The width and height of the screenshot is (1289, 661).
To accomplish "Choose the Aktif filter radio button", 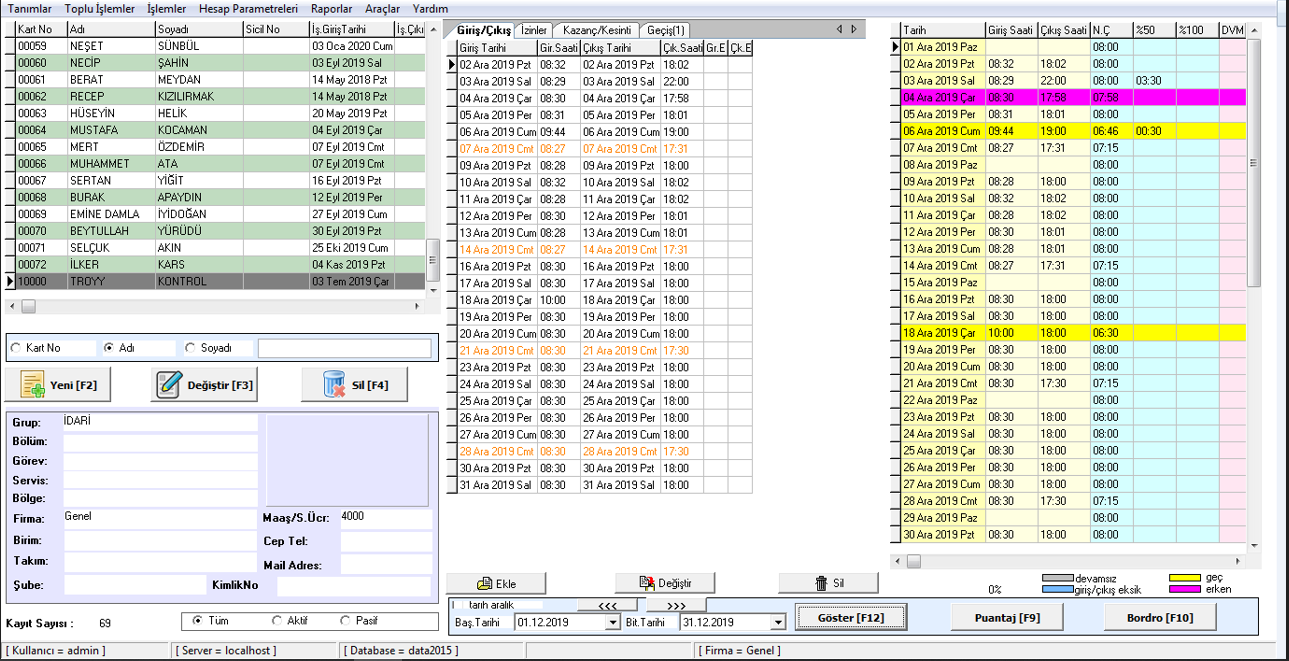I will (278, 621).
